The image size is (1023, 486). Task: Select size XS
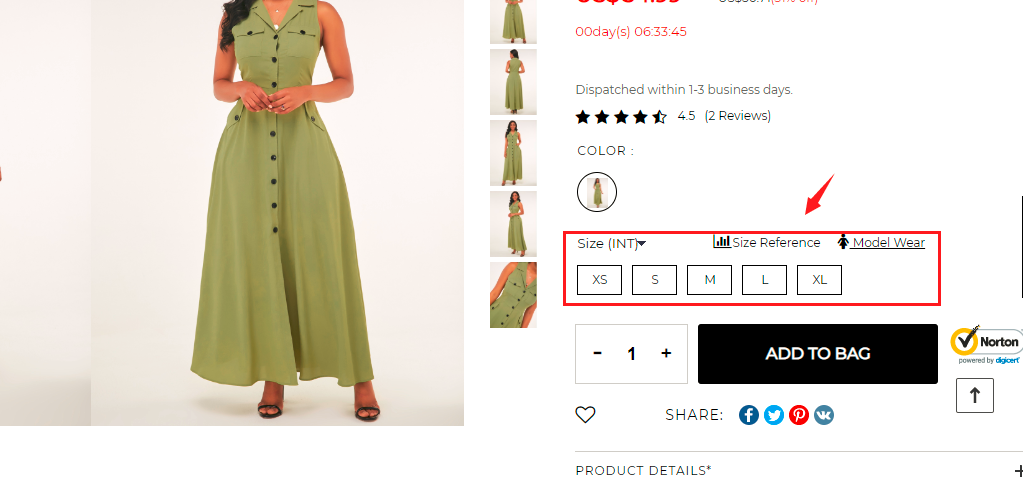tap(600, 280)
